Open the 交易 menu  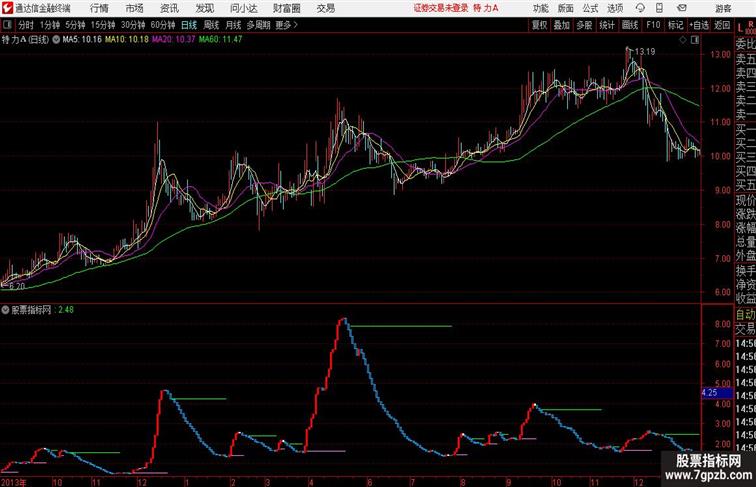tap(325, 8)
